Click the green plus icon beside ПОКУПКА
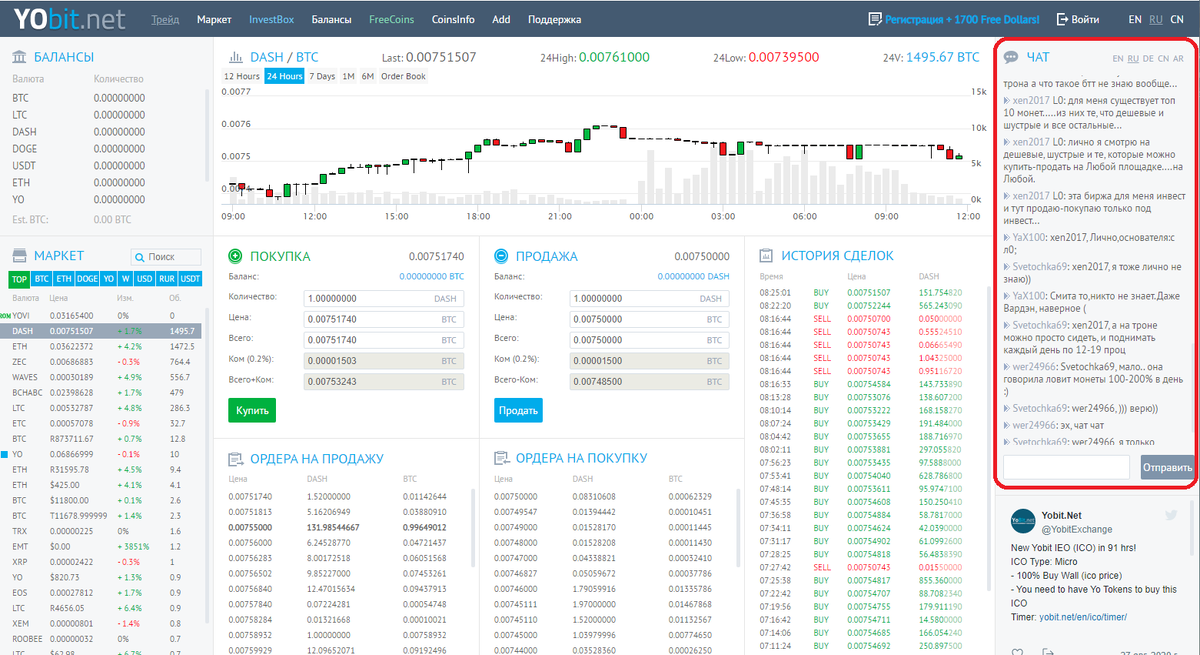Image resolution: width=1200 pixels, height=655 pixels. 236,256
